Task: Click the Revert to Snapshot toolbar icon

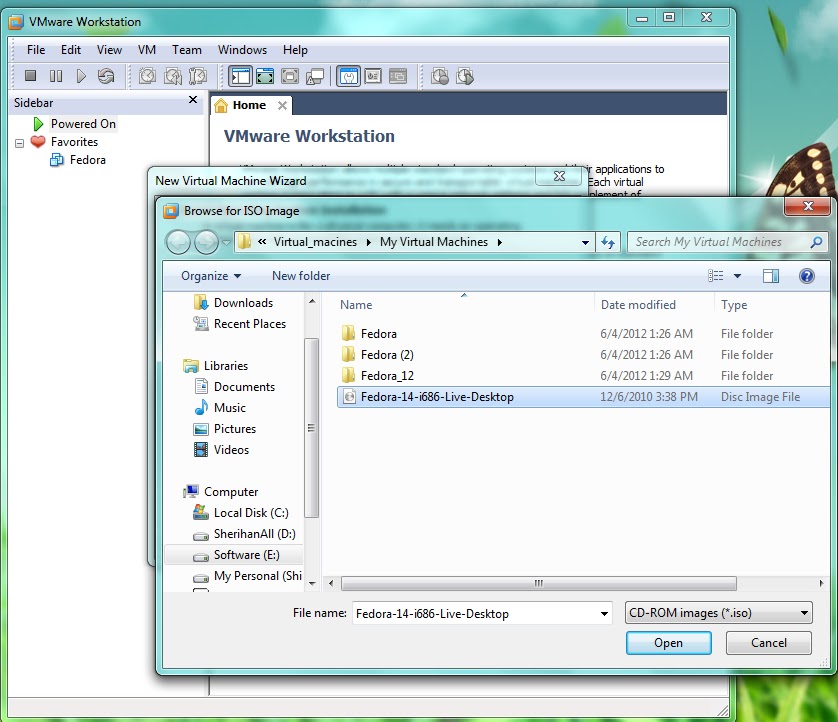Action: (173, 76)
